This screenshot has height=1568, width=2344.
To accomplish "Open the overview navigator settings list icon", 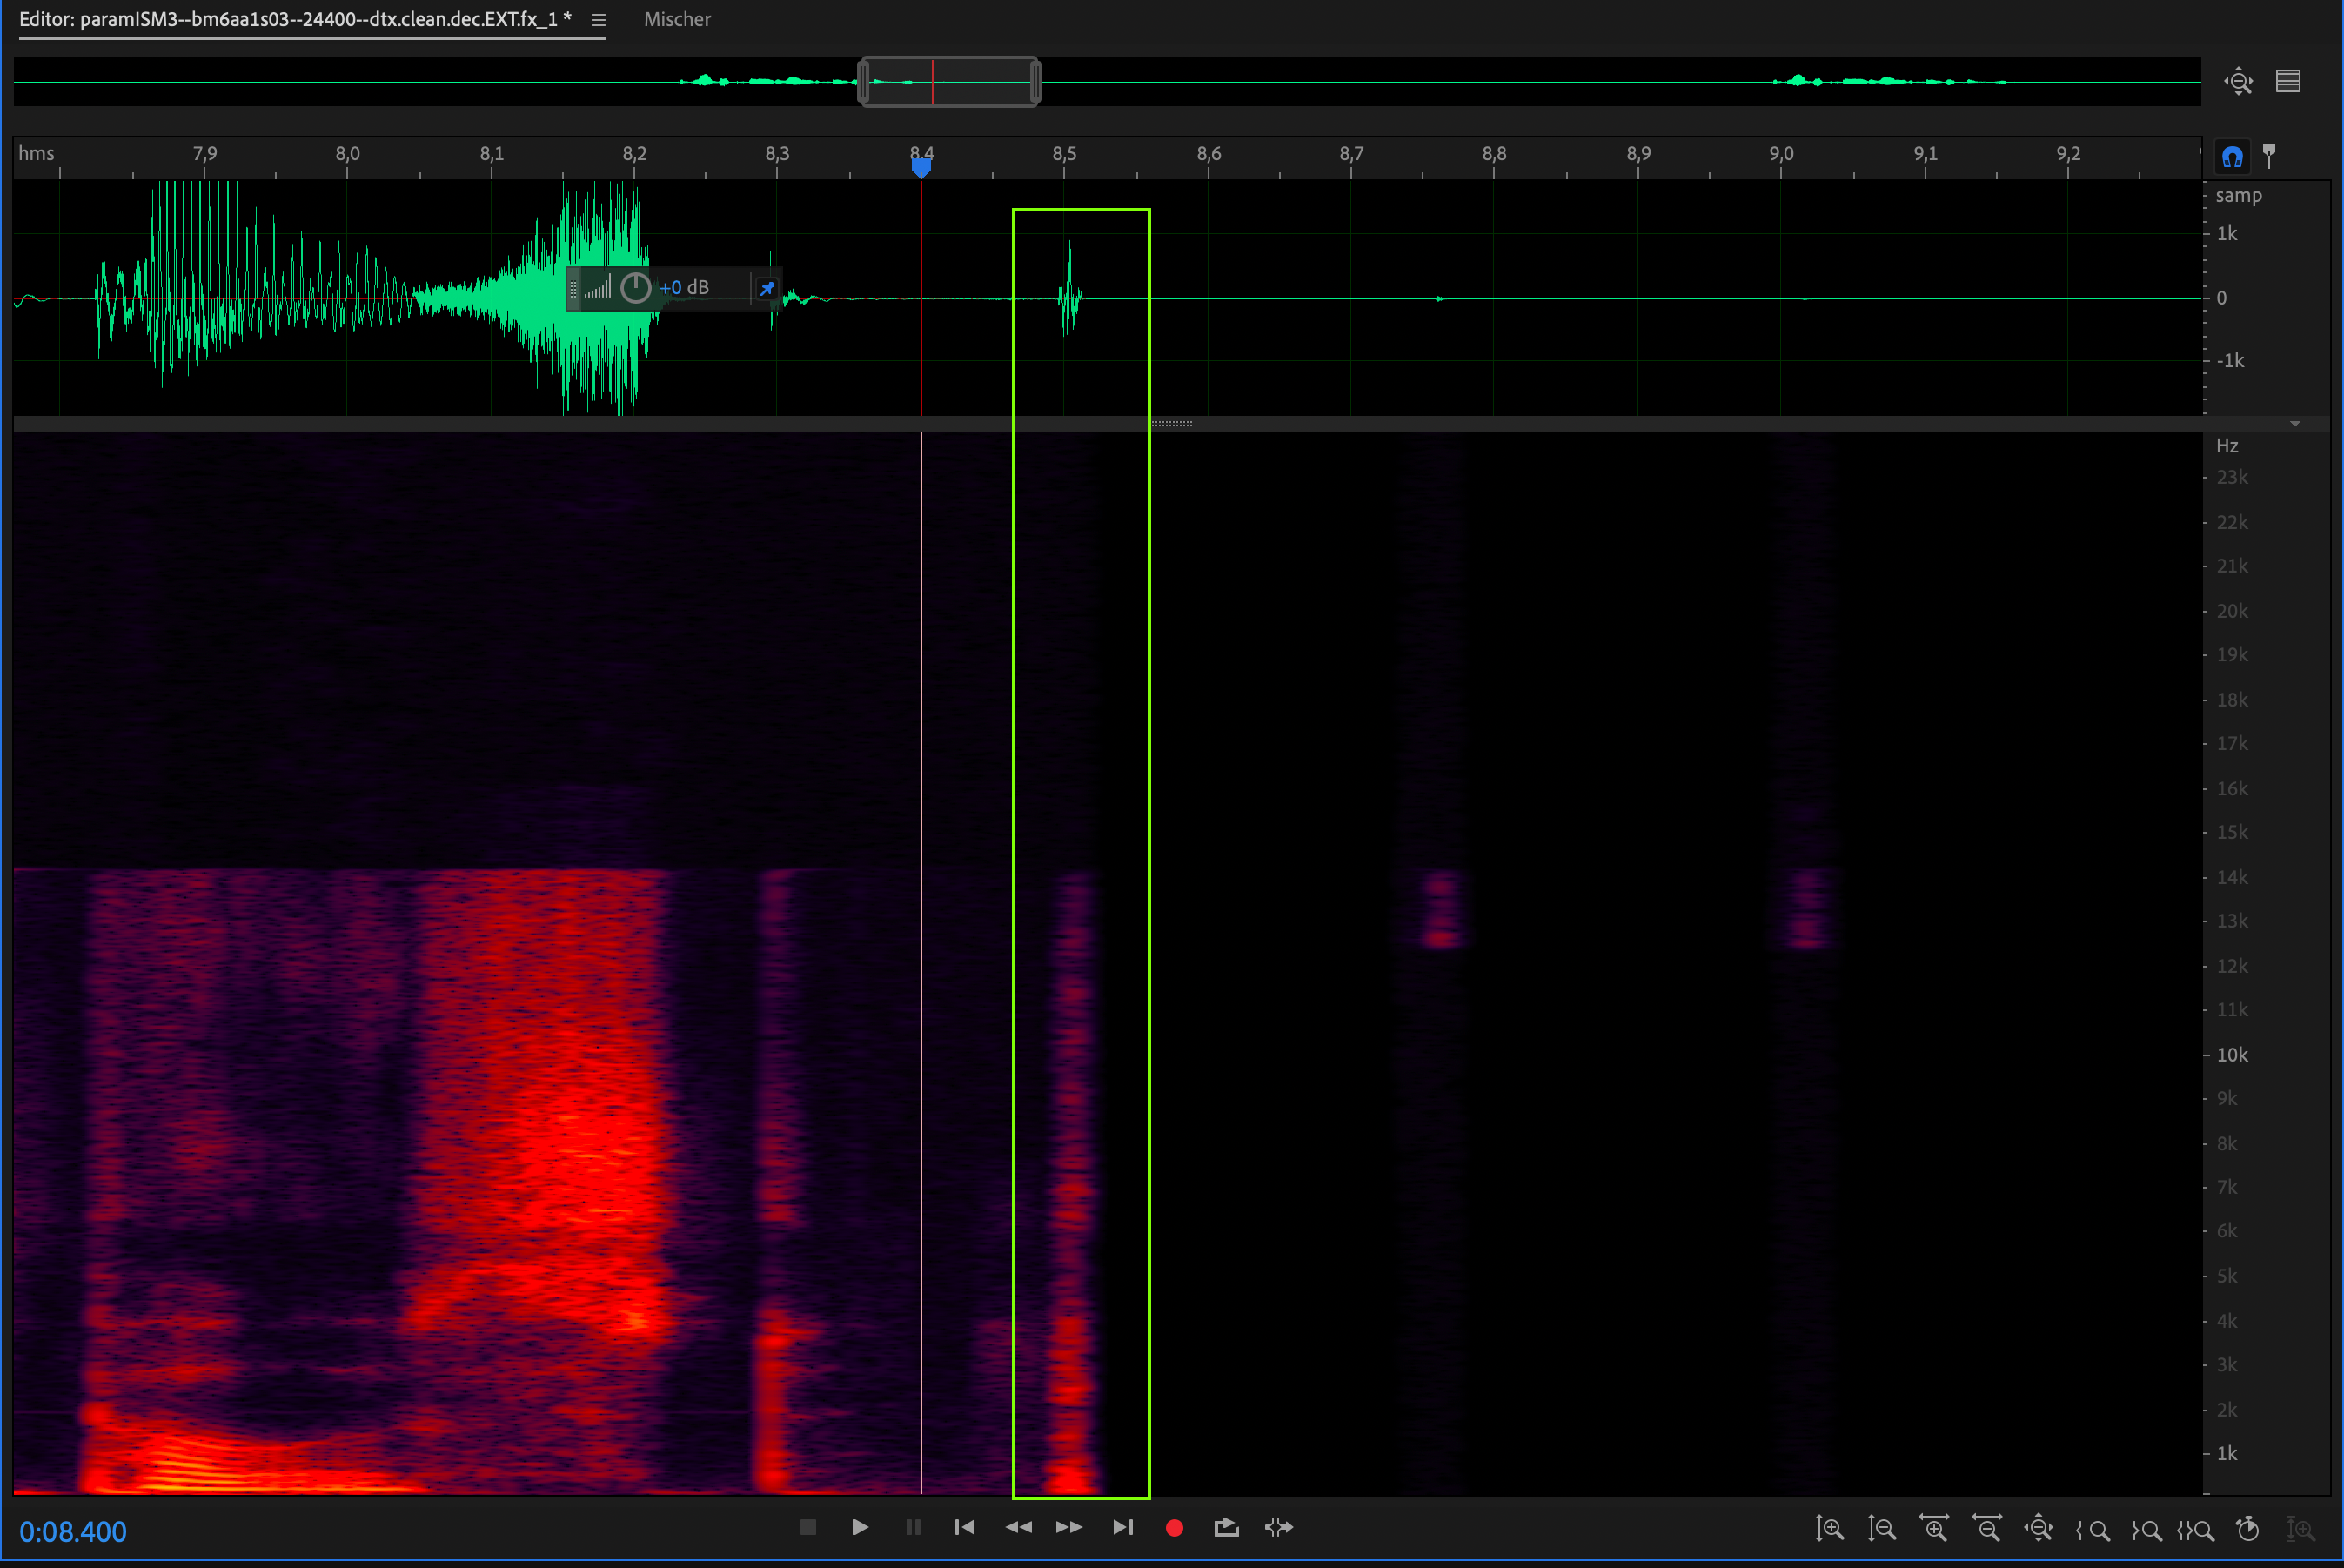I will tap(2288, 81).
